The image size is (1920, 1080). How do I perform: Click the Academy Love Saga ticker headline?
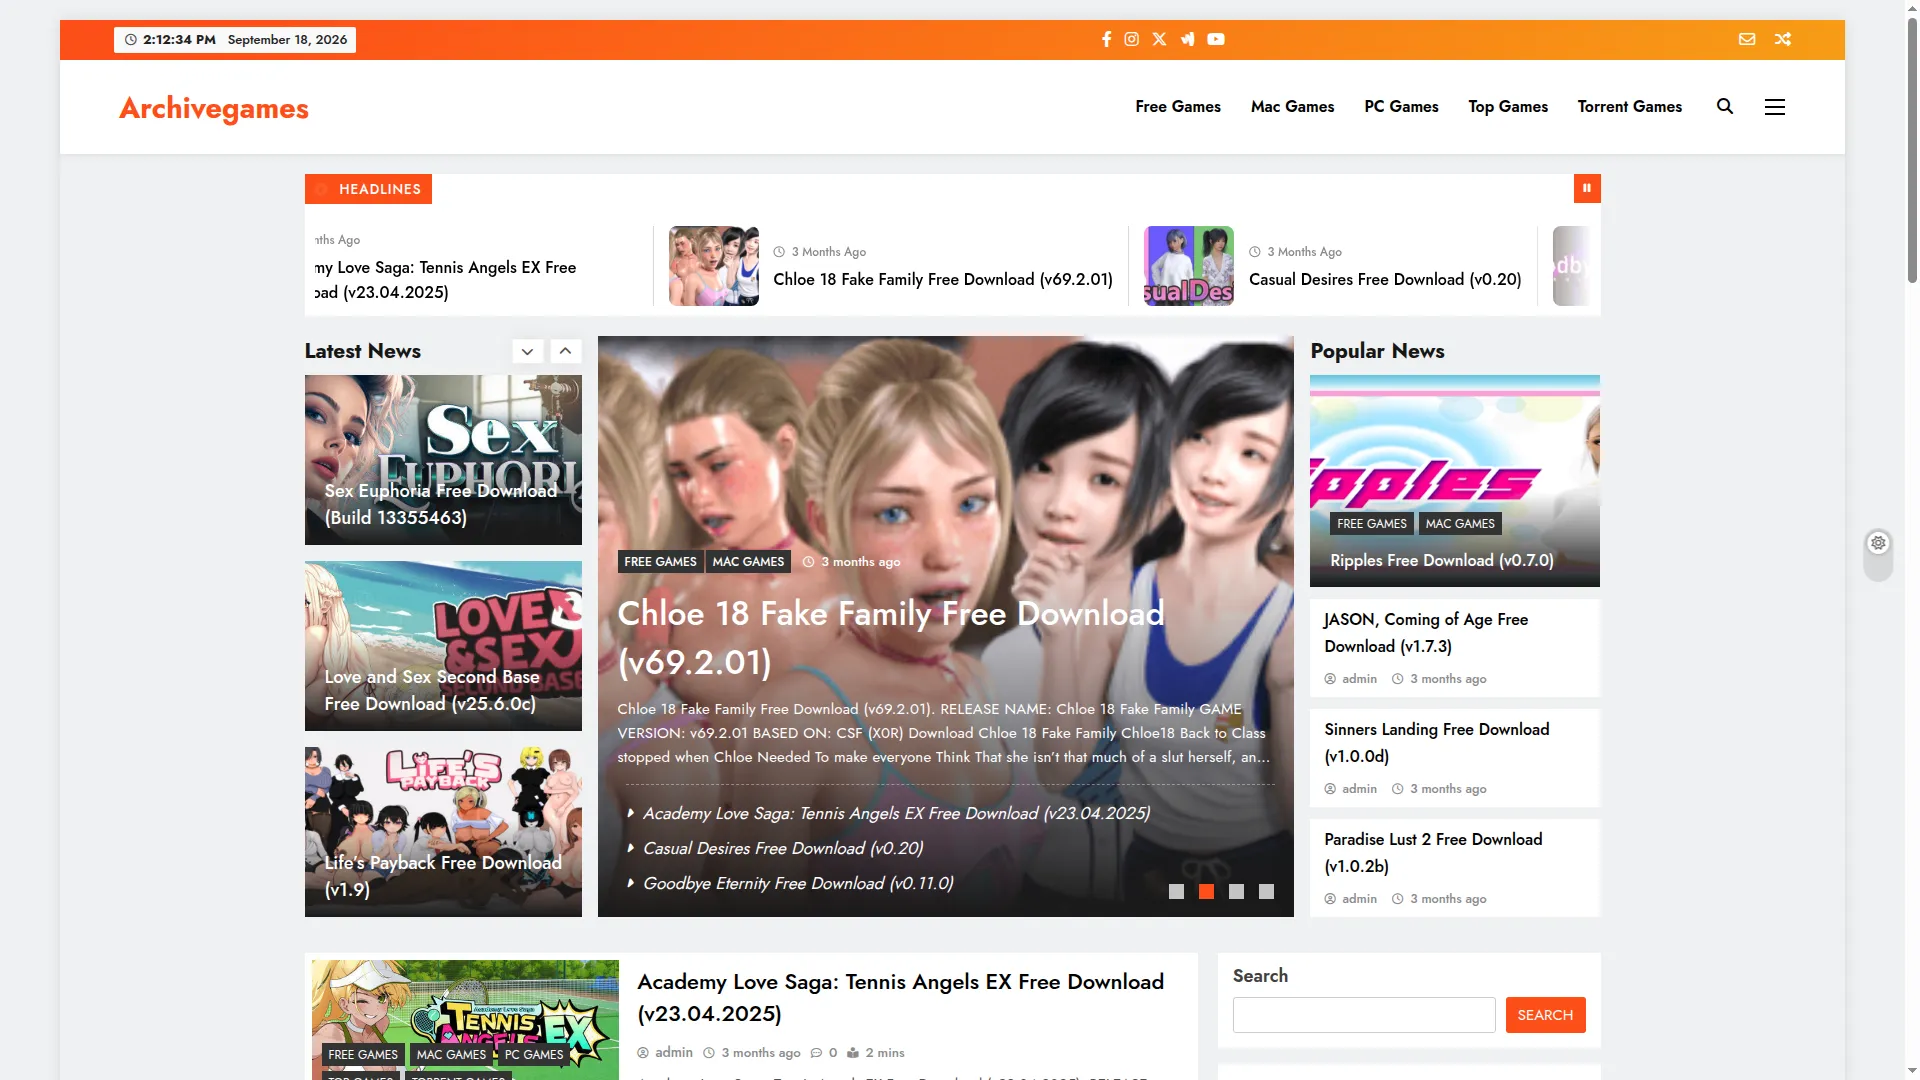click(446, 280)
